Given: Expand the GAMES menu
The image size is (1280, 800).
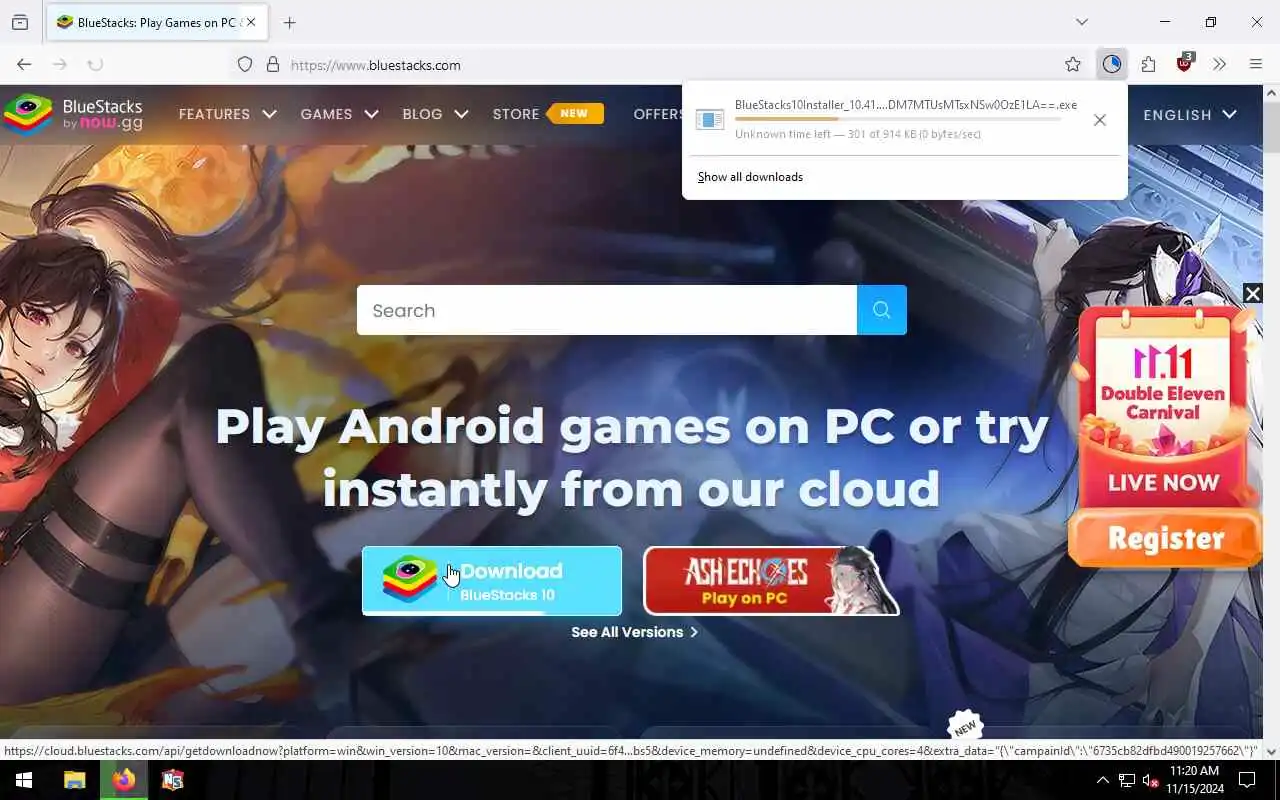Looking at the screenshot, I should click(x=339, y=114).
